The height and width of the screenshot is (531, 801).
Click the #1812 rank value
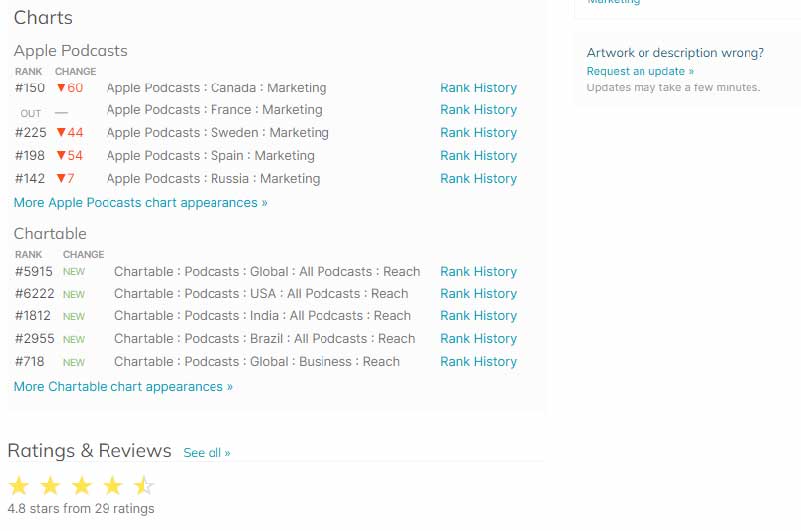coord(33,316)
